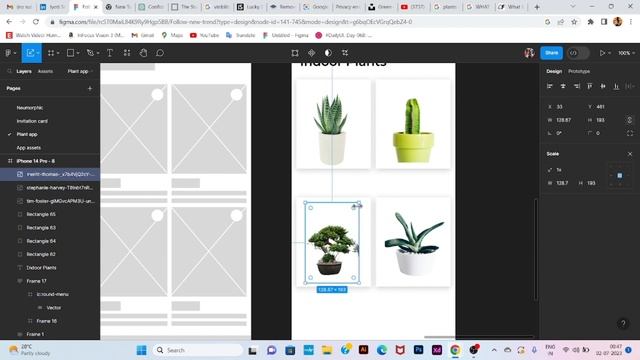Screen dimensions: 640x360
Task: Select center anchor in scale origin grid
Action: click(x=620, y=176)
